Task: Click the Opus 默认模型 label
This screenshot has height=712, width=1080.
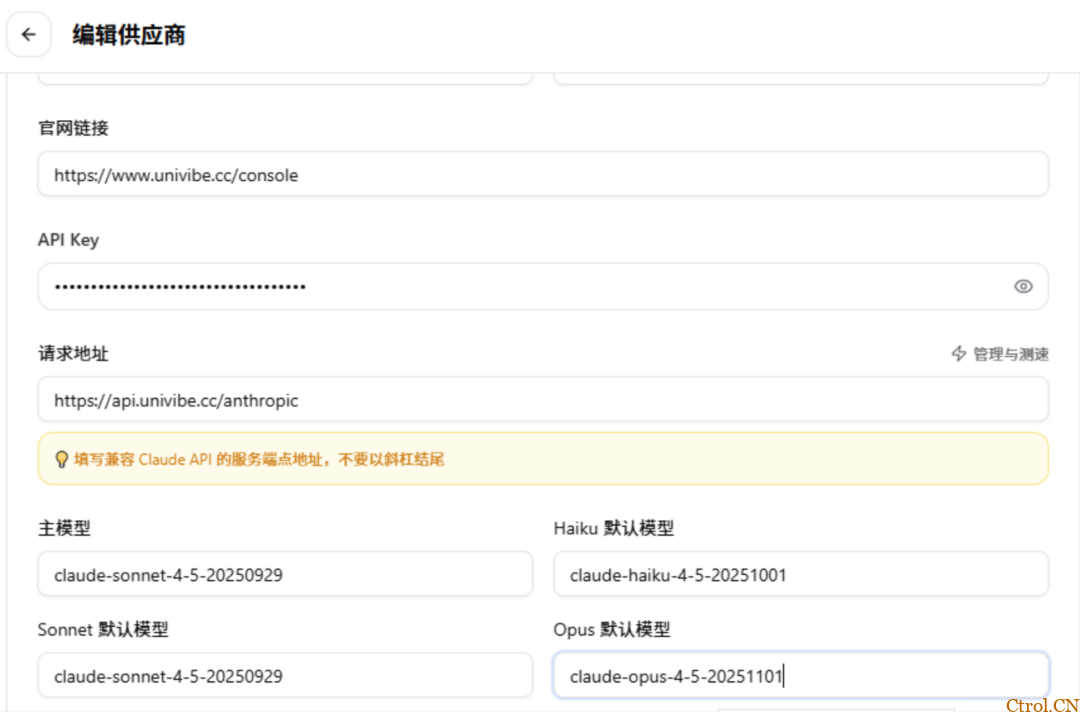Action: tap(612, 629)
